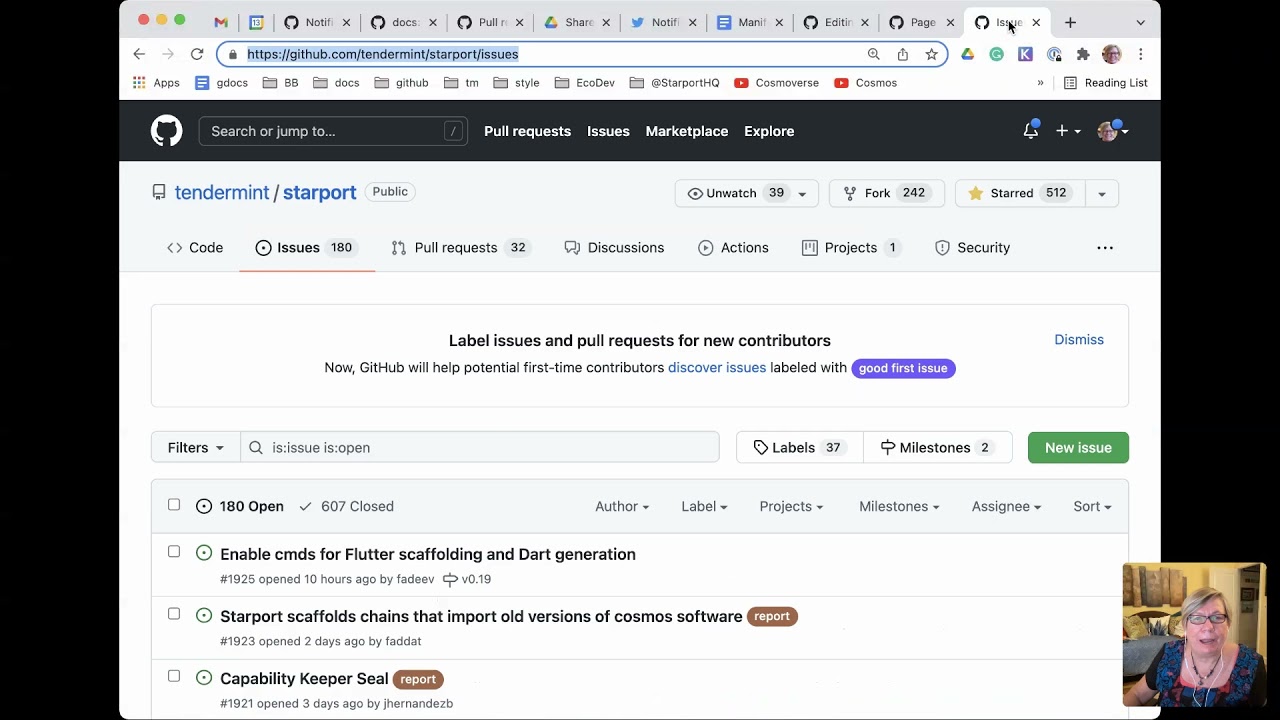
Task: Expand the Starred lists dropdown arrow
Action: point(1101,193)
